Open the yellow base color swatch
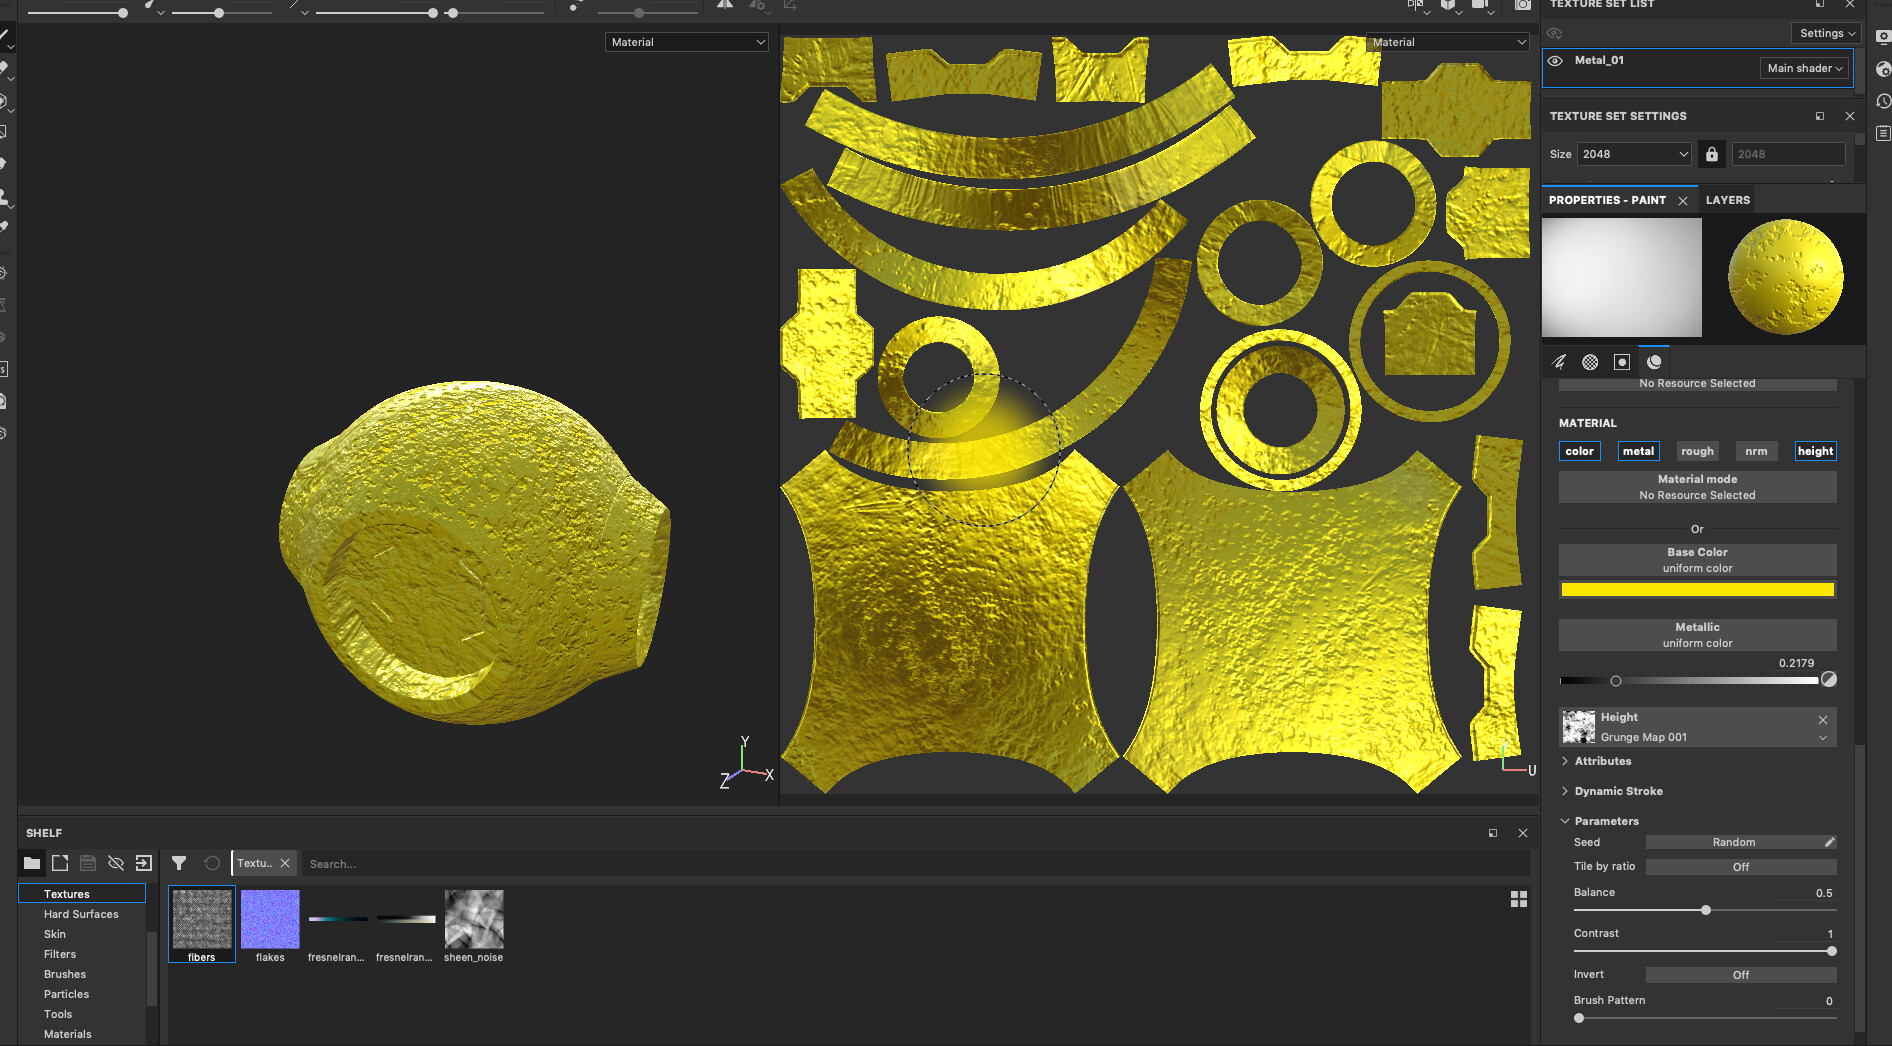 point(1697,590)
